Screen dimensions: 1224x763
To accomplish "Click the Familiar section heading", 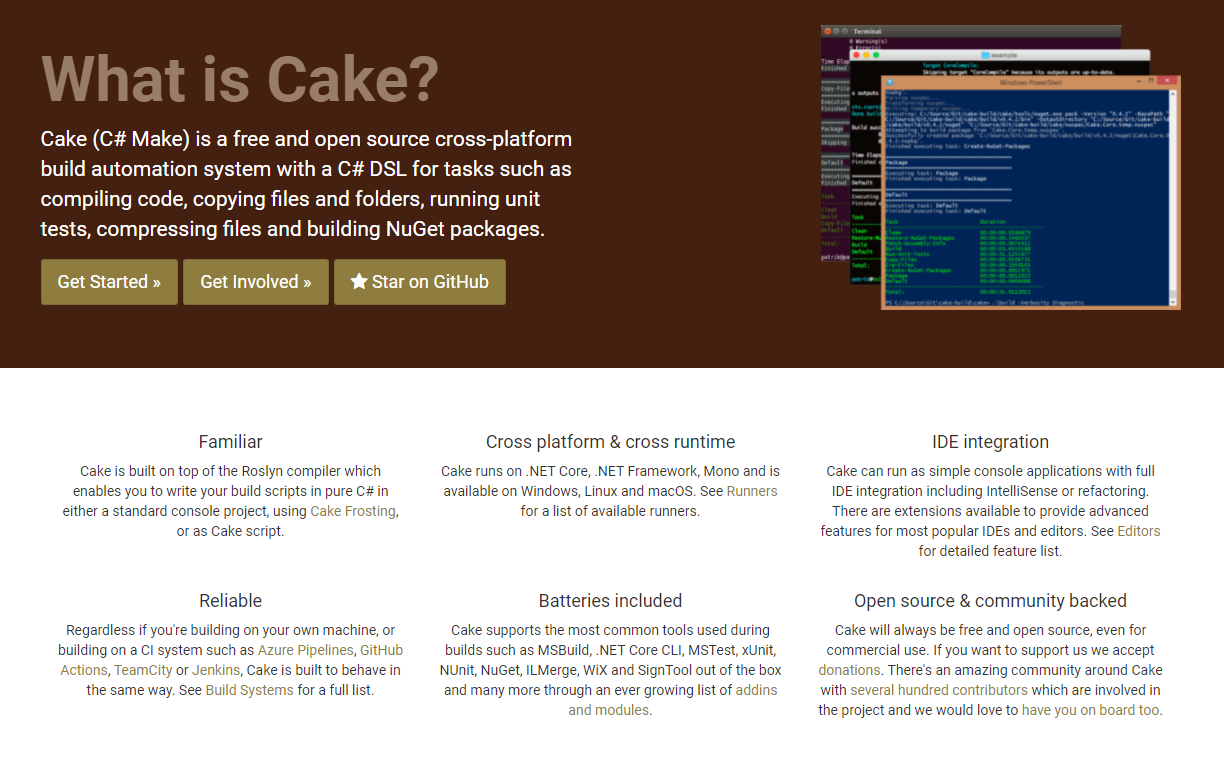I will point(231,441).
